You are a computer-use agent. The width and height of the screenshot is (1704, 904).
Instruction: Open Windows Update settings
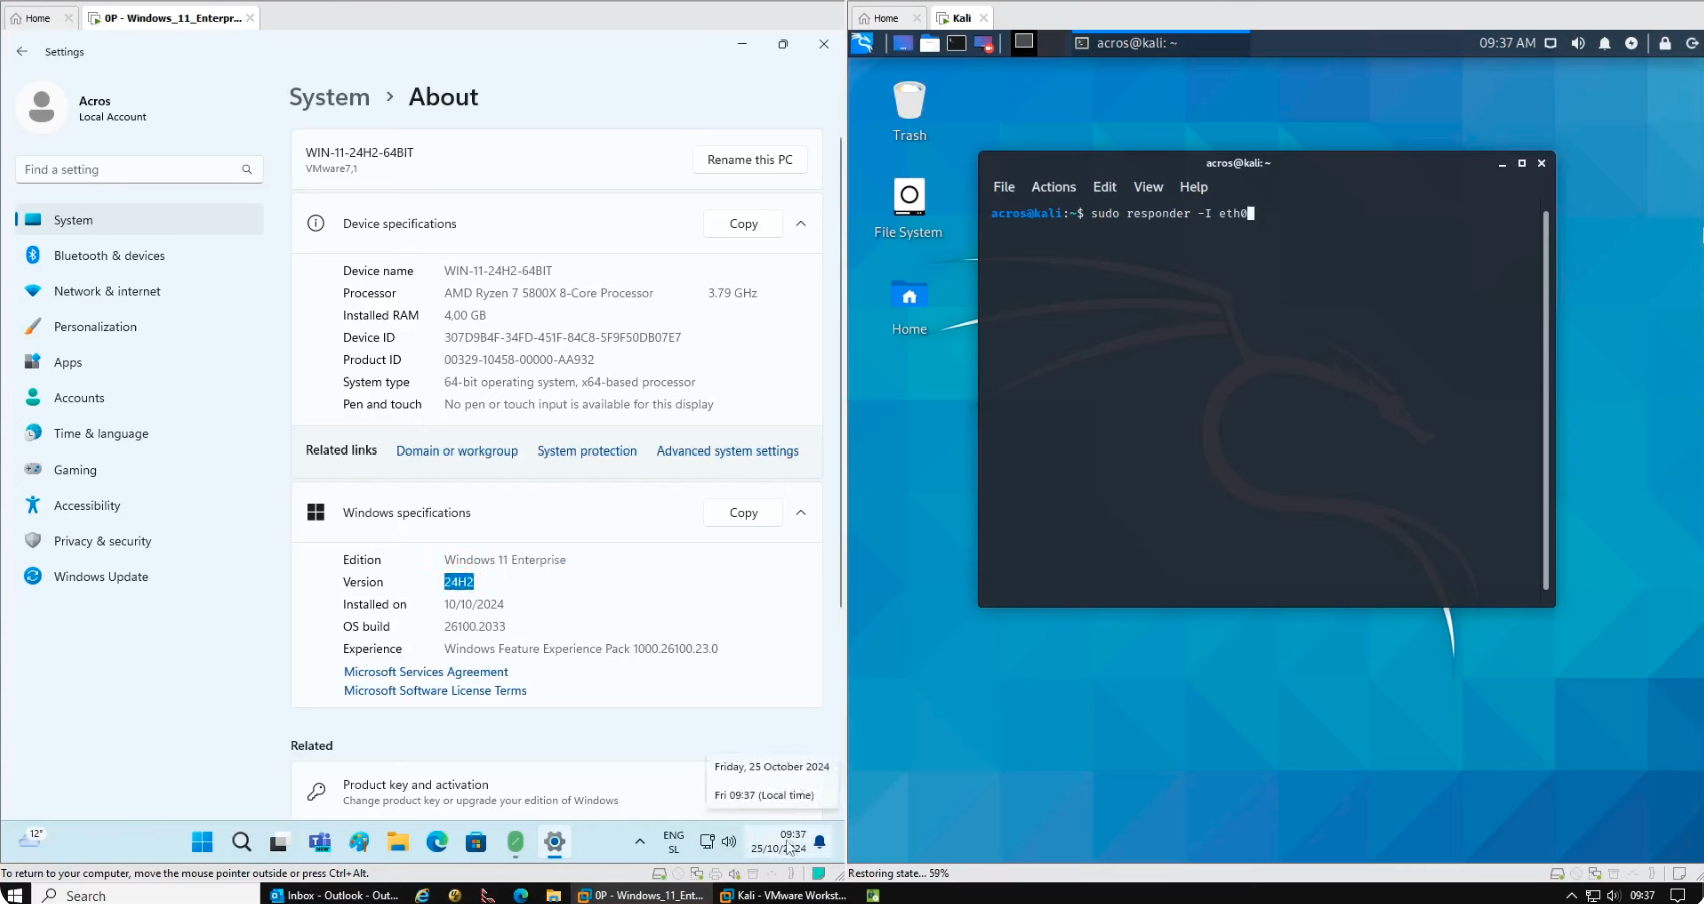(x=139, y=577)
